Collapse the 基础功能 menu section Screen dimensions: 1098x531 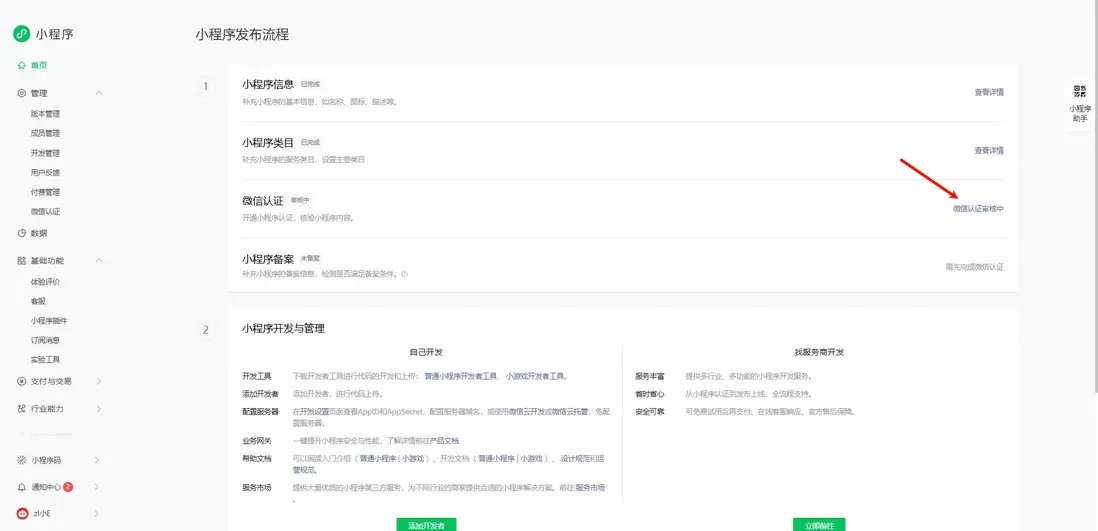point(99,261)
